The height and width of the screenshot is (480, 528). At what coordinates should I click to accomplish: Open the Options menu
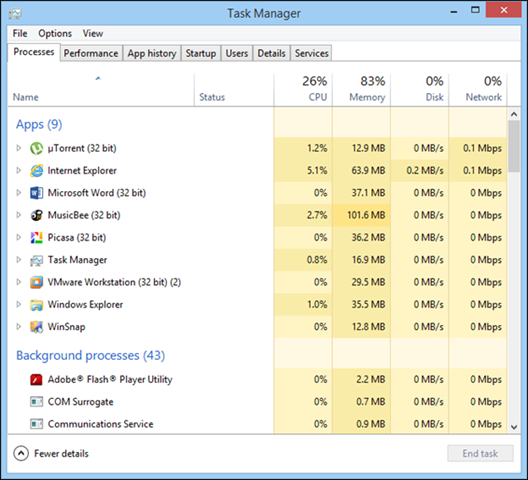coord(55,33)
